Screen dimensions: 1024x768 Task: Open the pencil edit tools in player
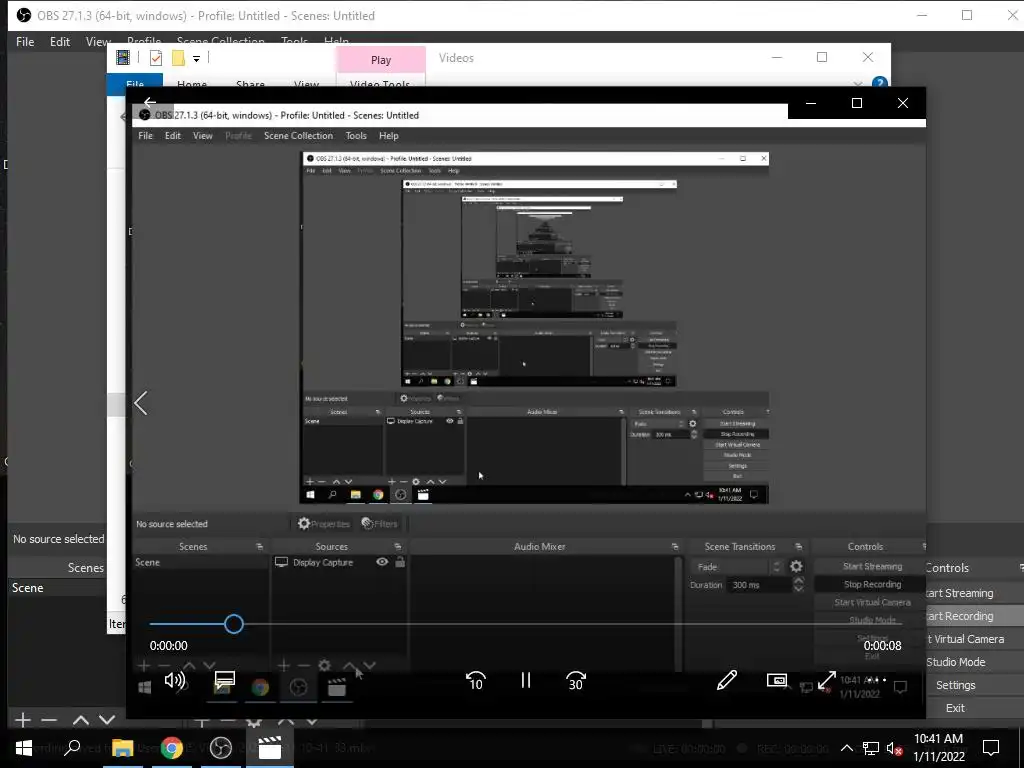coord(726,680)
